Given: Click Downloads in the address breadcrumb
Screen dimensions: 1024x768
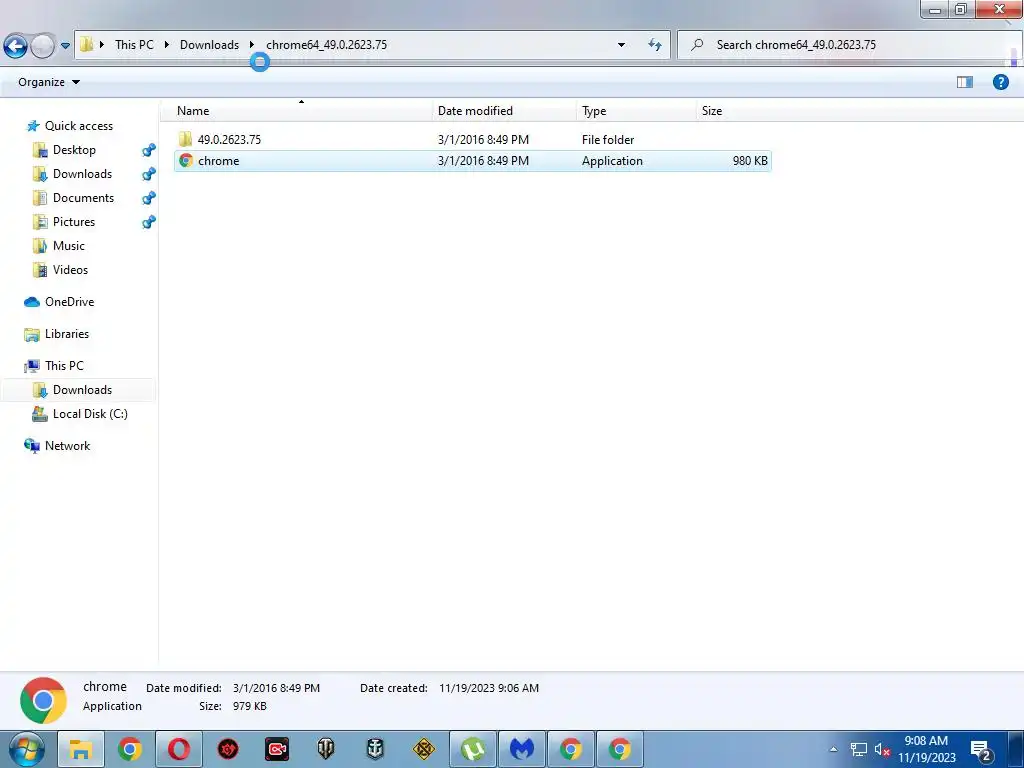Looking at the screenshot, I should (210, 44).
